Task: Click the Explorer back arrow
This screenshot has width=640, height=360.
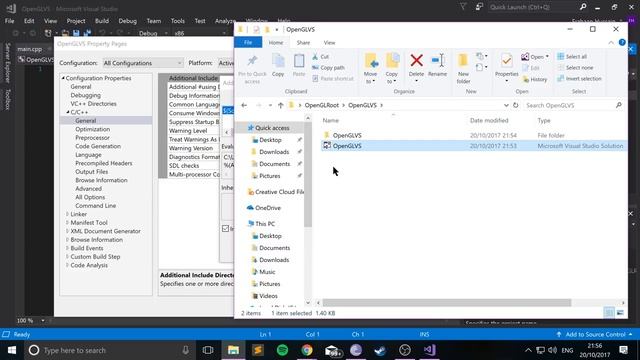Action: pos(244,105)
